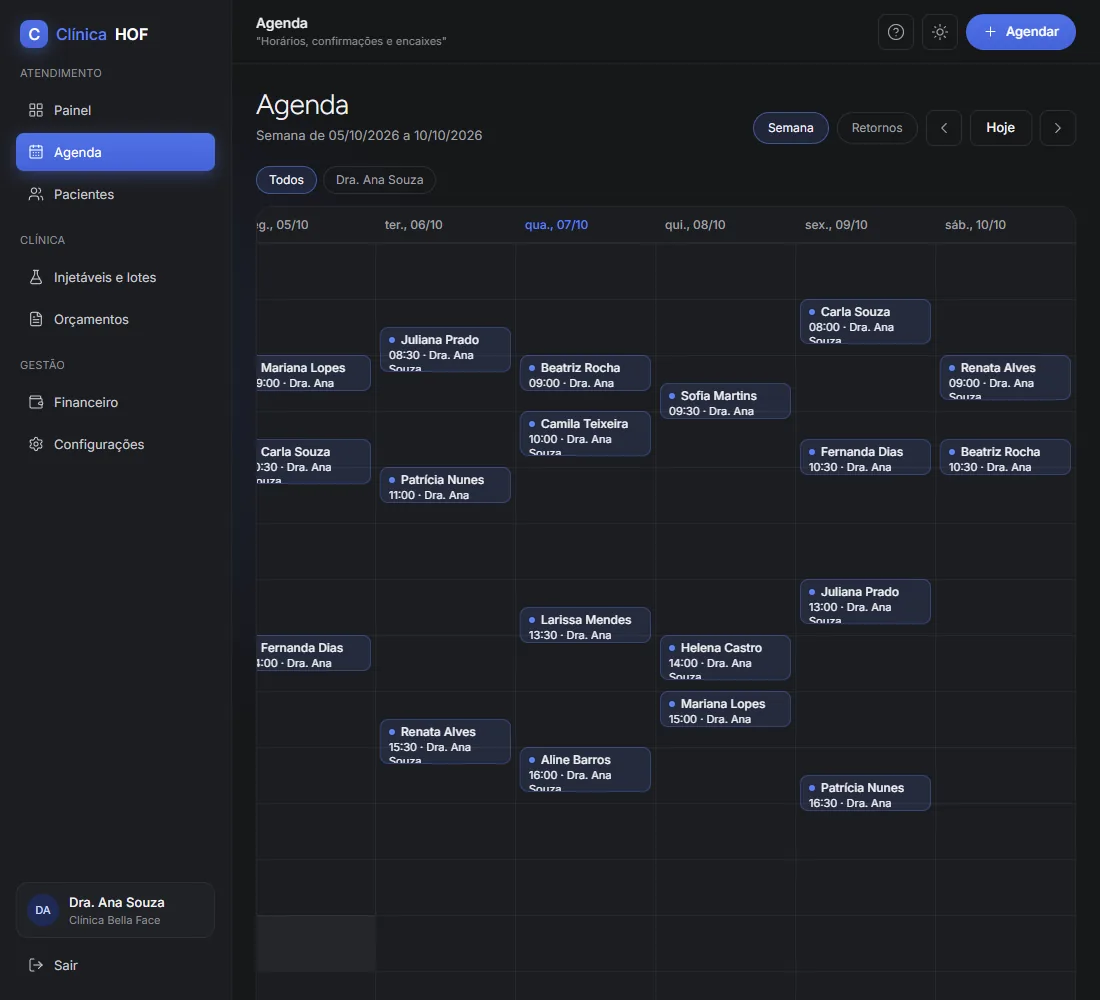Toggle light theme with the sun icon

(940, 32)
